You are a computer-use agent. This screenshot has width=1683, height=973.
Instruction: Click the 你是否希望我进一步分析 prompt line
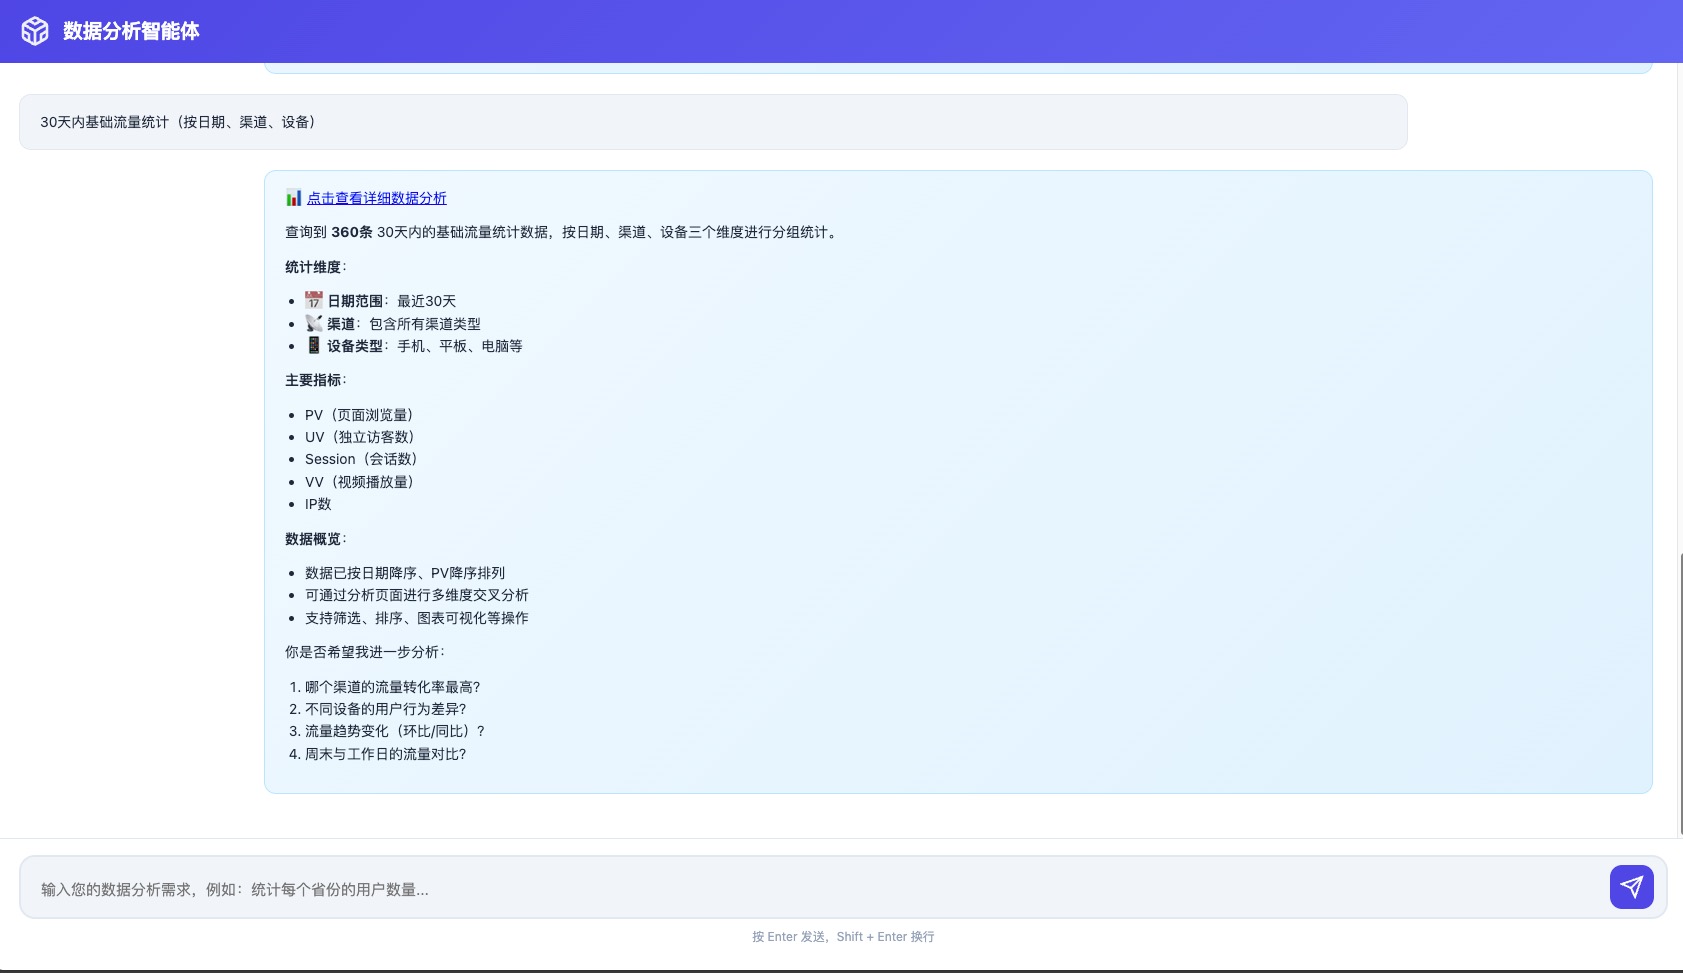(365, 652)
